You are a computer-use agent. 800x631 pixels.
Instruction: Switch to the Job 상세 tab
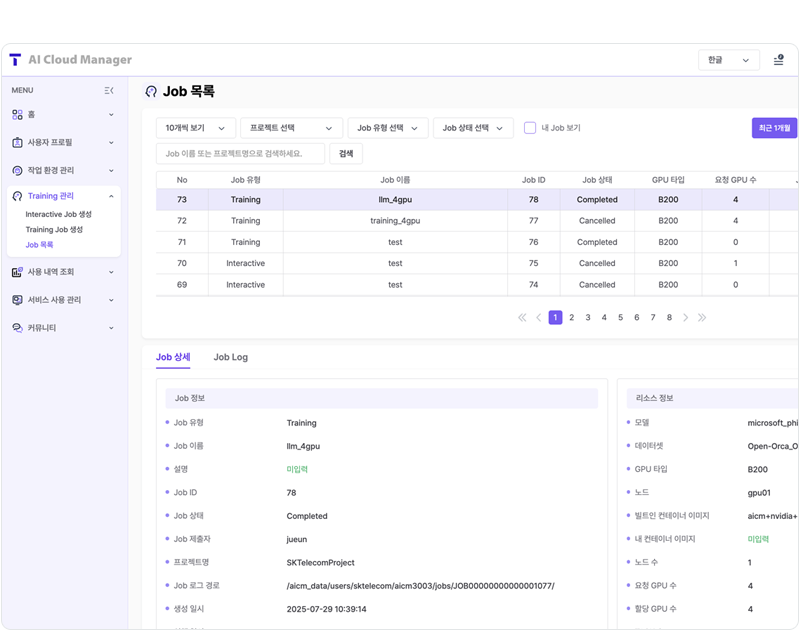click(x=173, y=357)
